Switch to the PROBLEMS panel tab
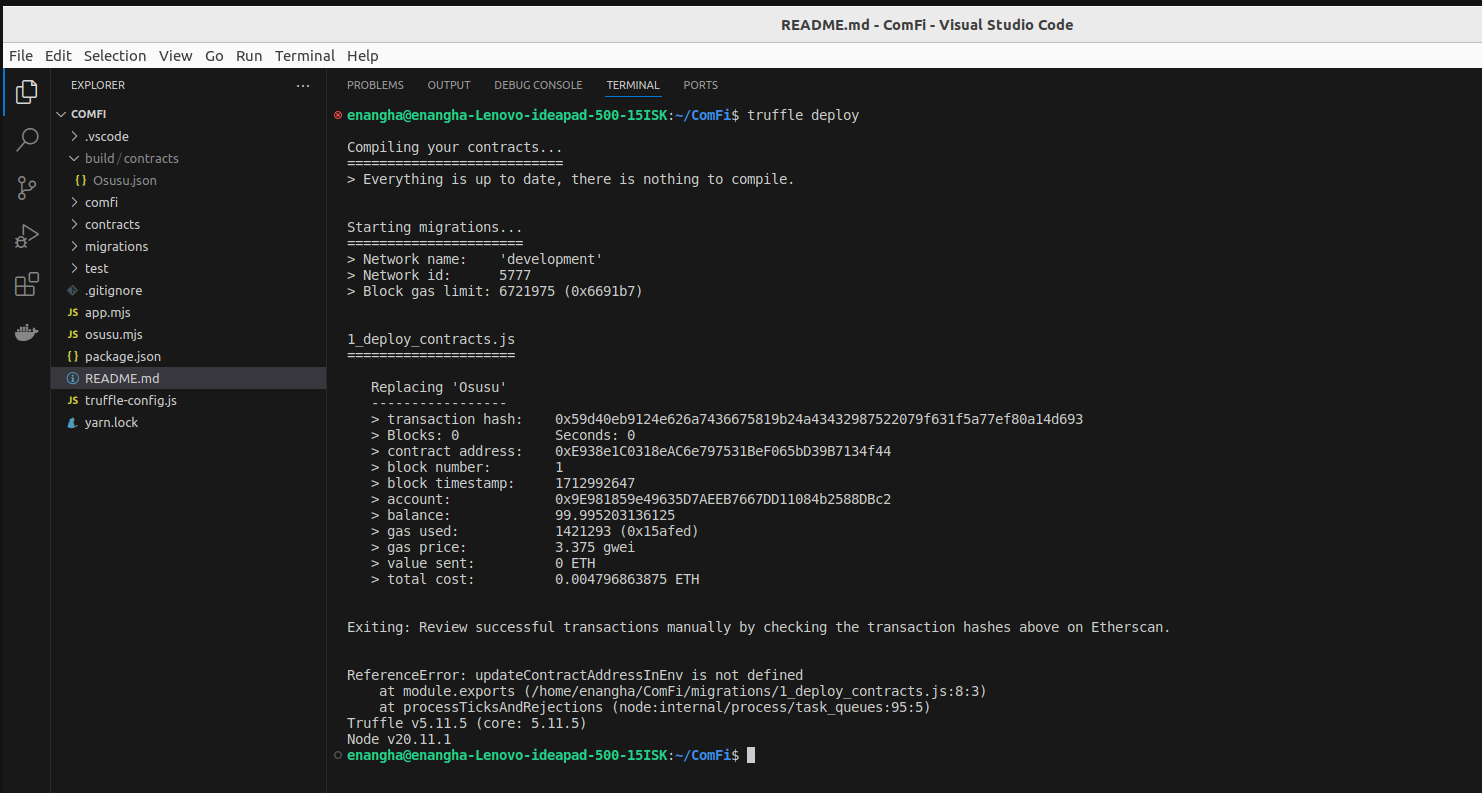Viewport: 1482px width, 793px height. point(376,86)
